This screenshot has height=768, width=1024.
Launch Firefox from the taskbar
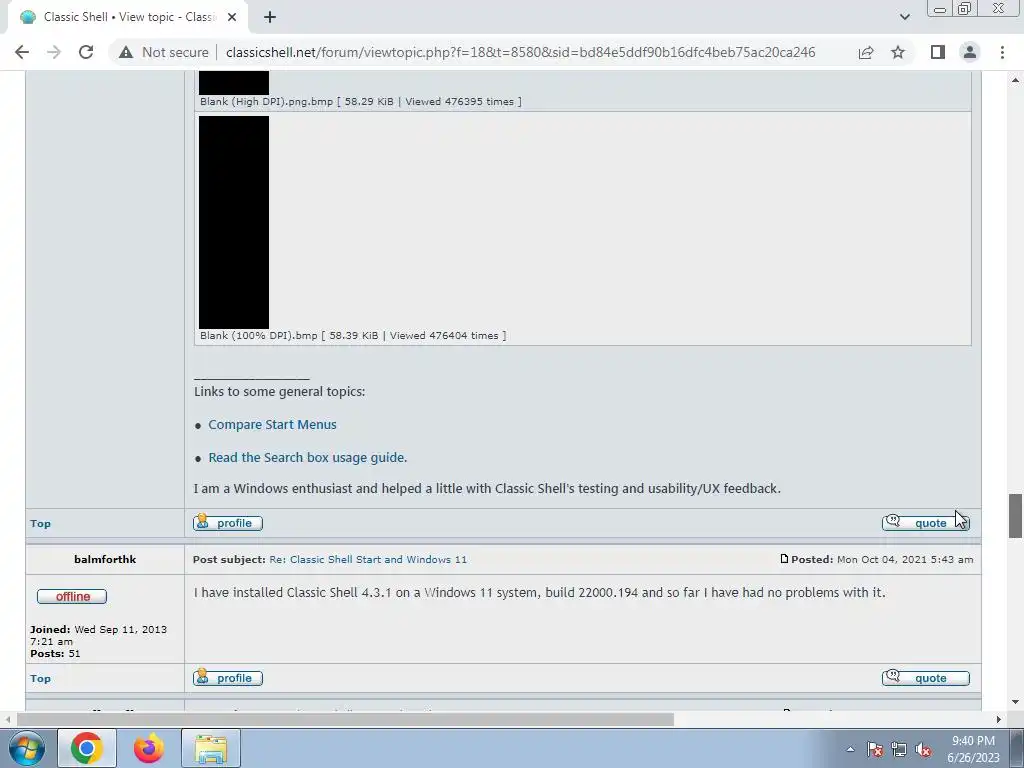click(x=149, y=748)
